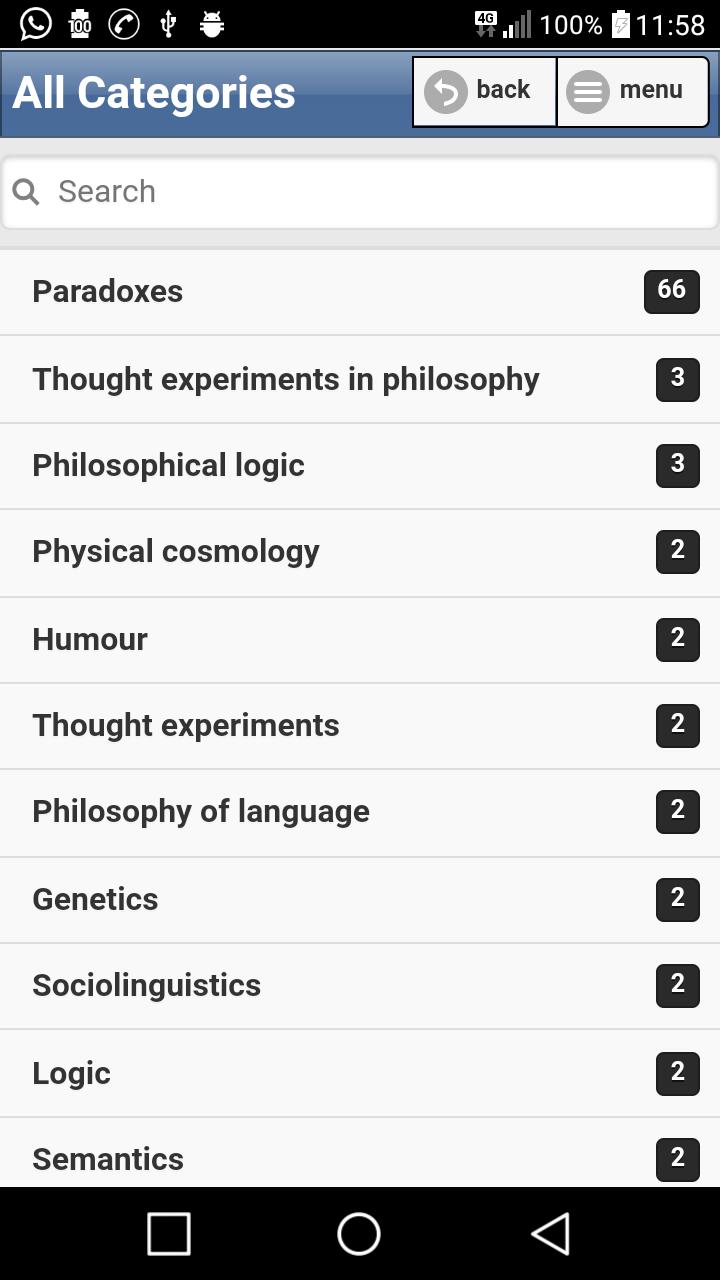
Task: Tap the Android debug bug icon
Action: click(212, 24)
